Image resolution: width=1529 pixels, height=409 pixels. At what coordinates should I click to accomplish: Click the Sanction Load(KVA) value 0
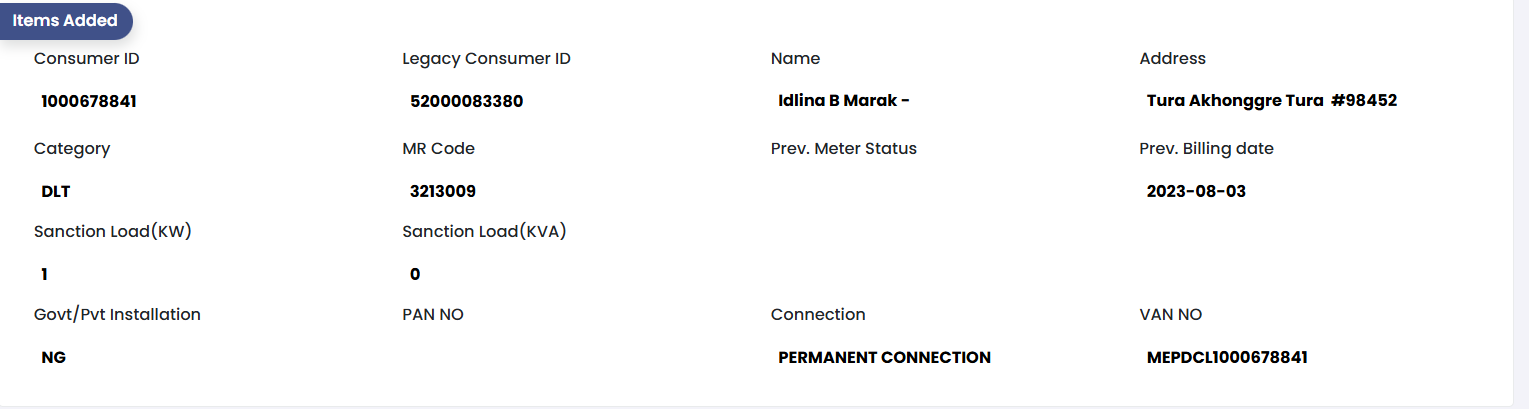pos(415,274)
